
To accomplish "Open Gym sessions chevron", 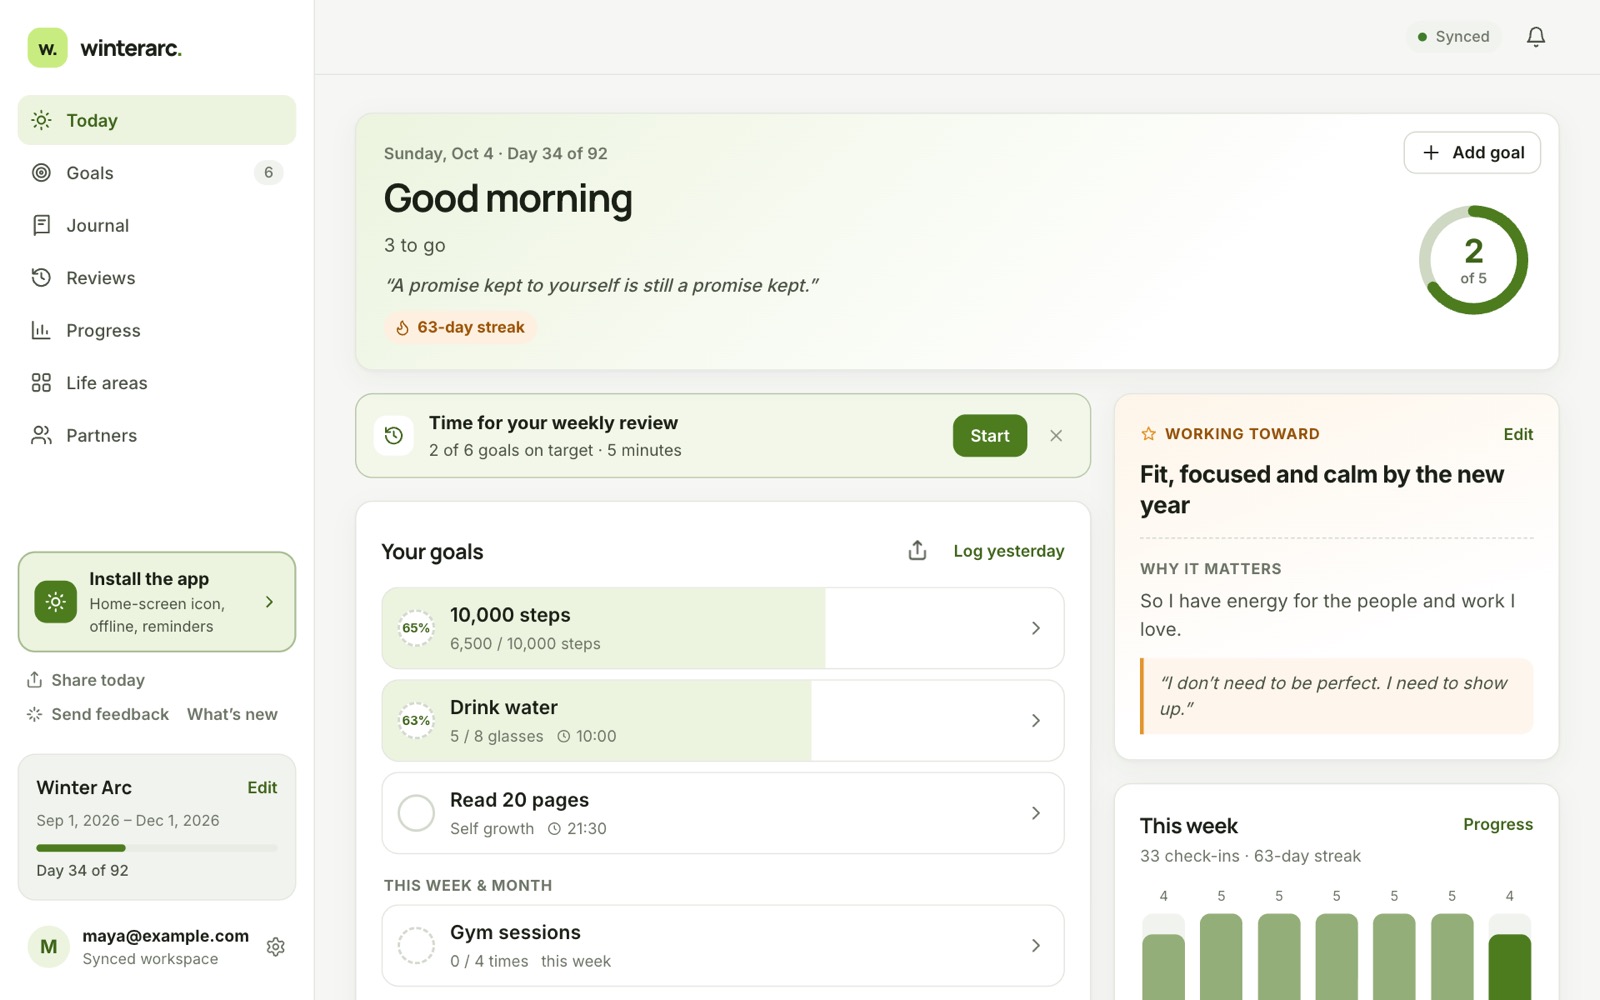I will [x=1036, y=945].
